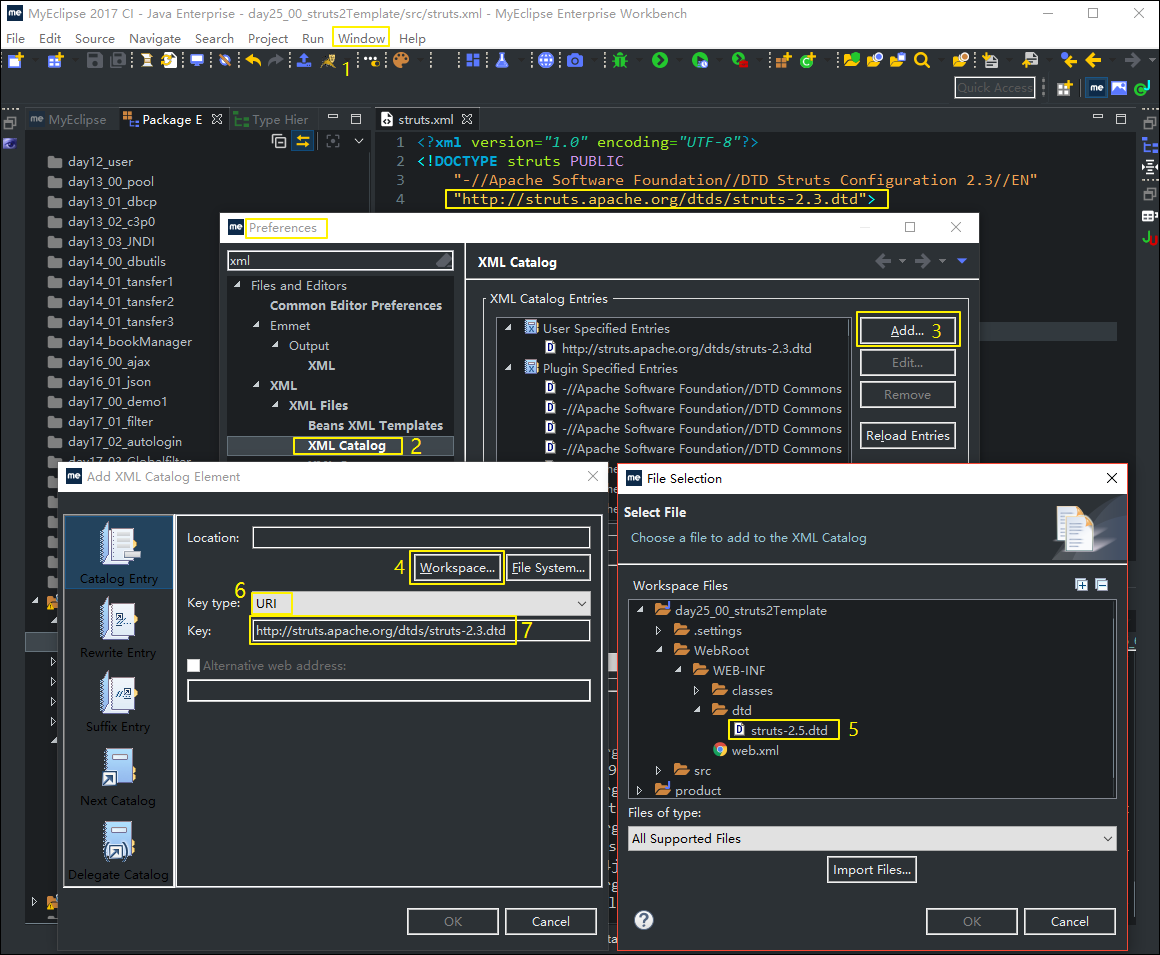Open Package Explorer view menu chevron
This screenshot has width=1160, height=955.
359,141
